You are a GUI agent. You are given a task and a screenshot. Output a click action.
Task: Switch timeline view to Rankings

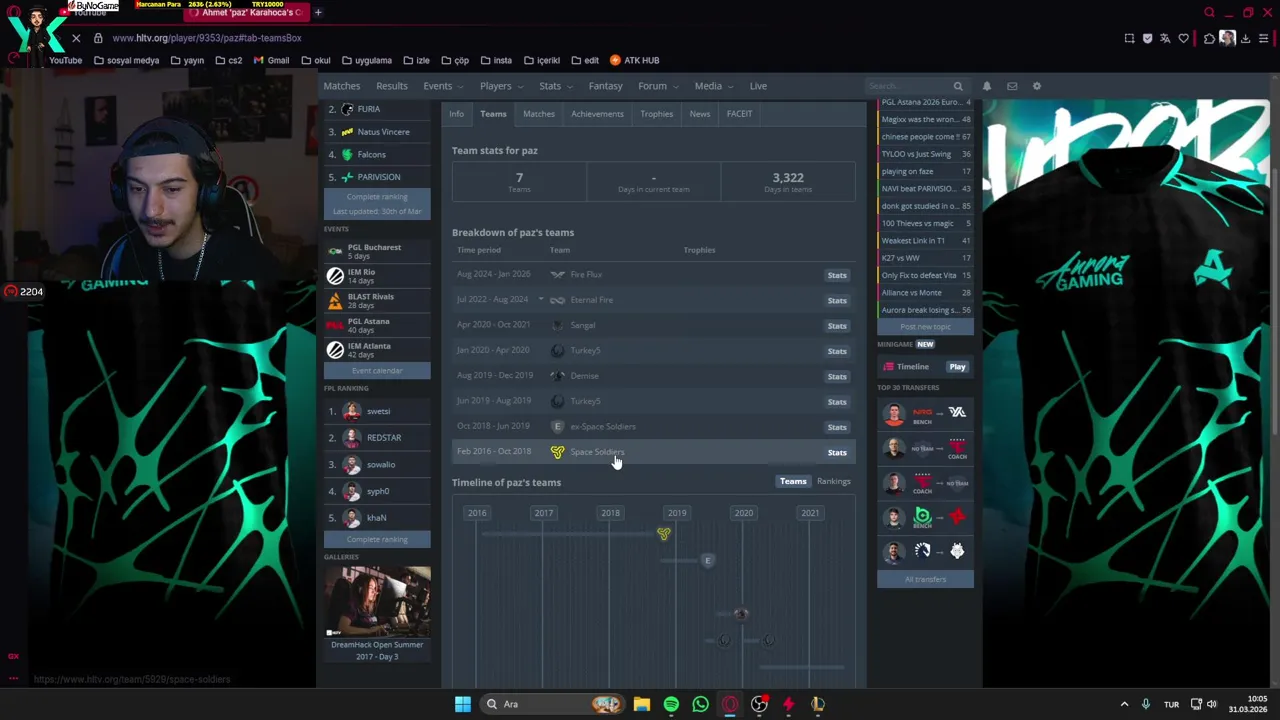(x=833, y=481)
